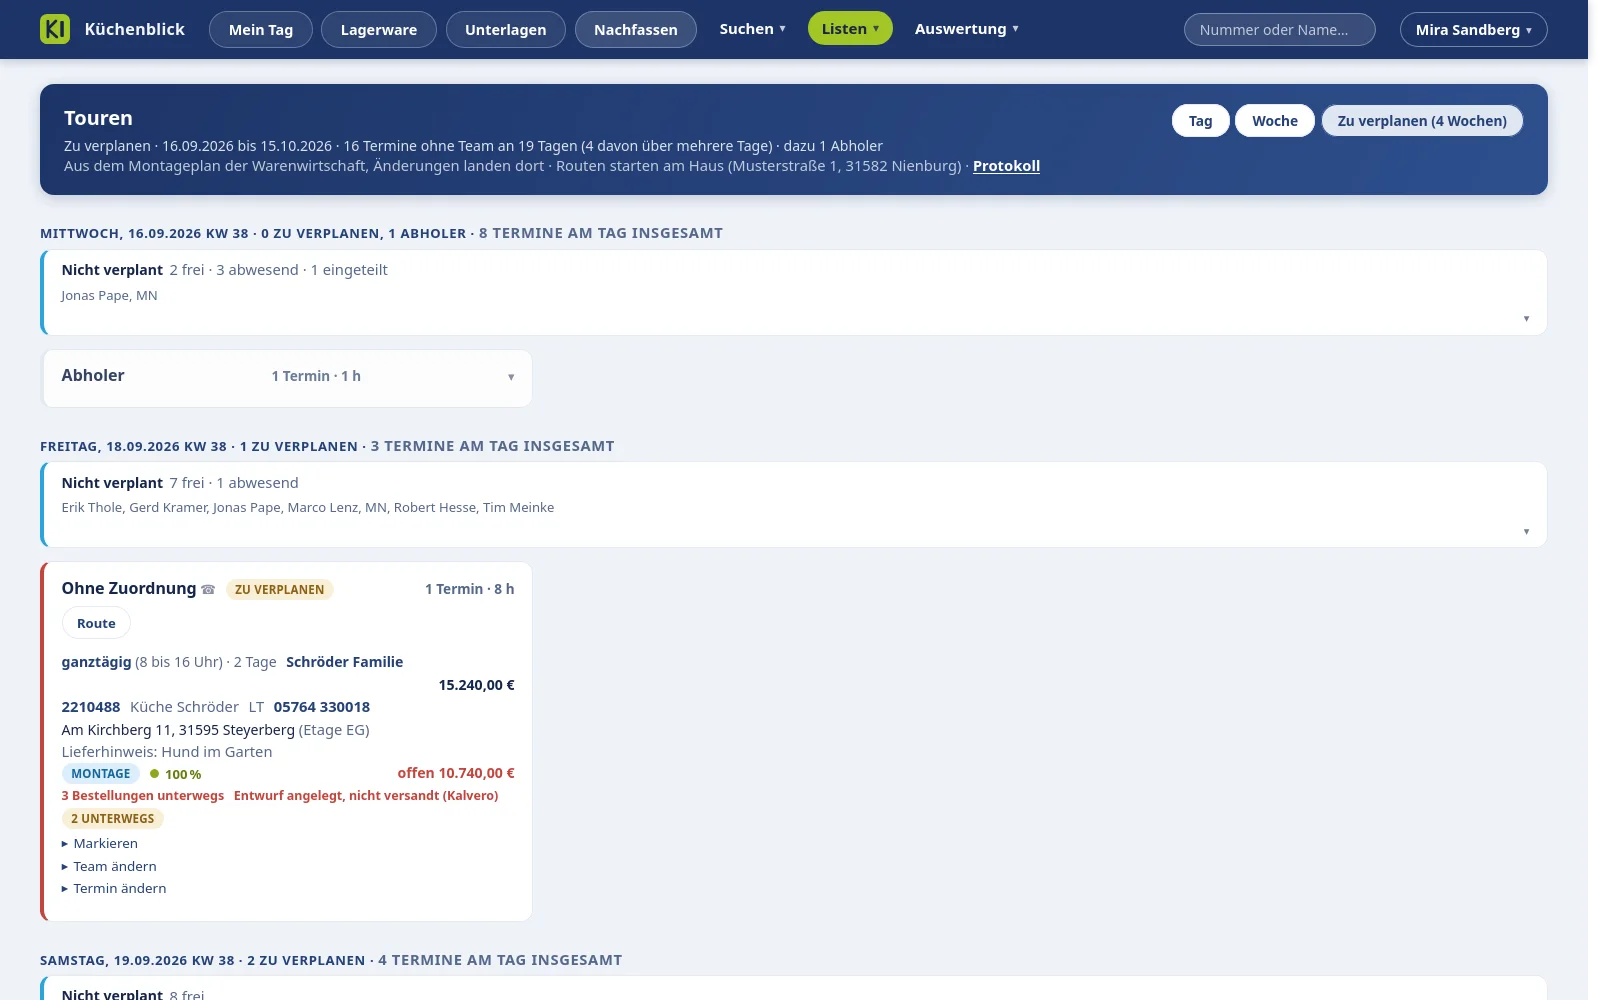The height and width of the screenshot is (1000, 1600).
Task: Click address Am Kirchberg 11, 31595 Steyerberg
Action: (x=178, y=730)
